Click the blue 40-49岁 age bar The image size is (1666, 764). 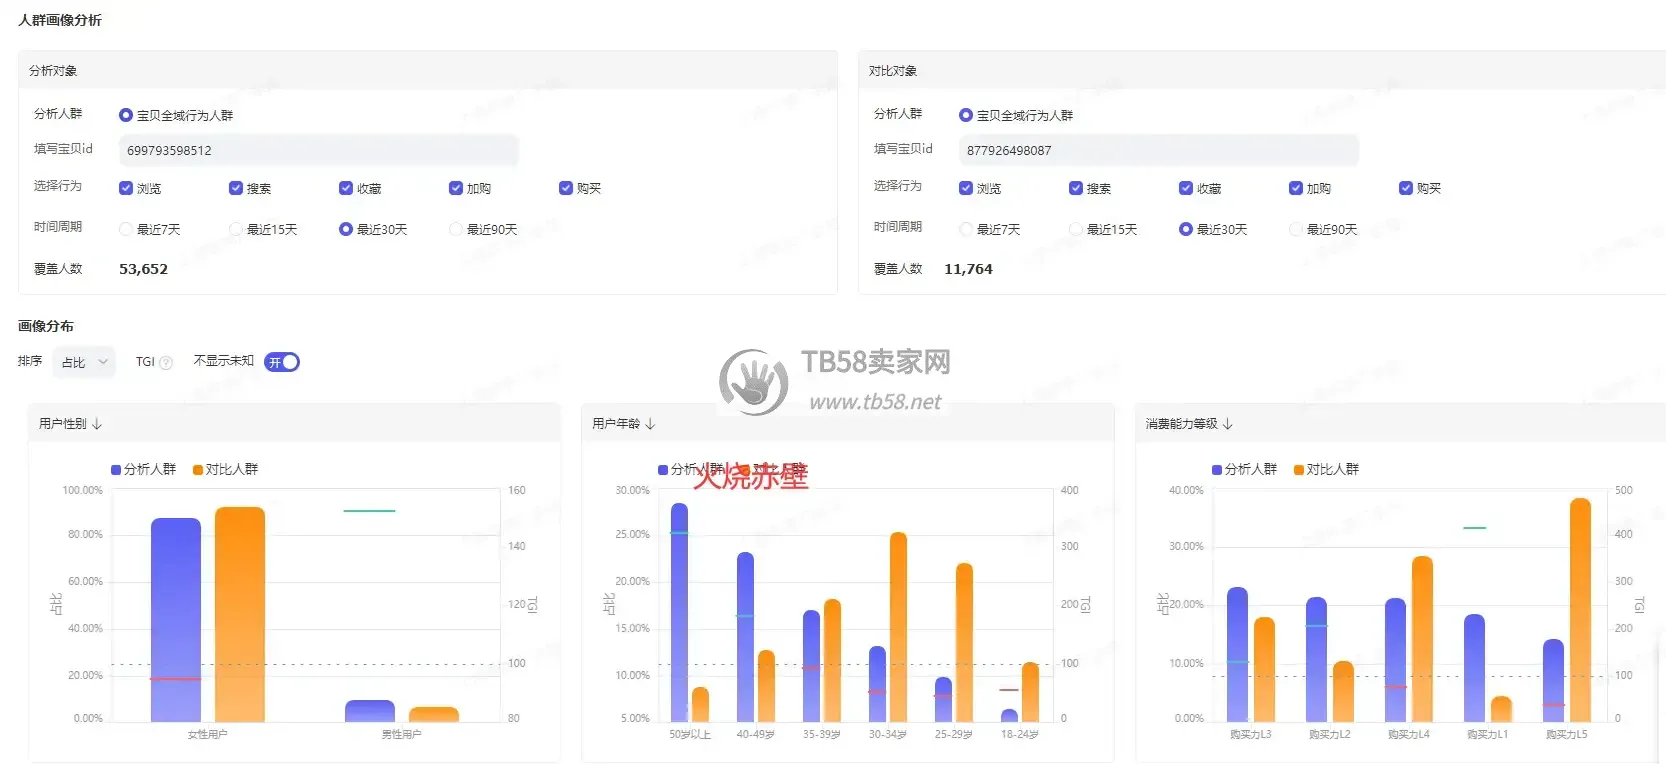click(745, 637)
